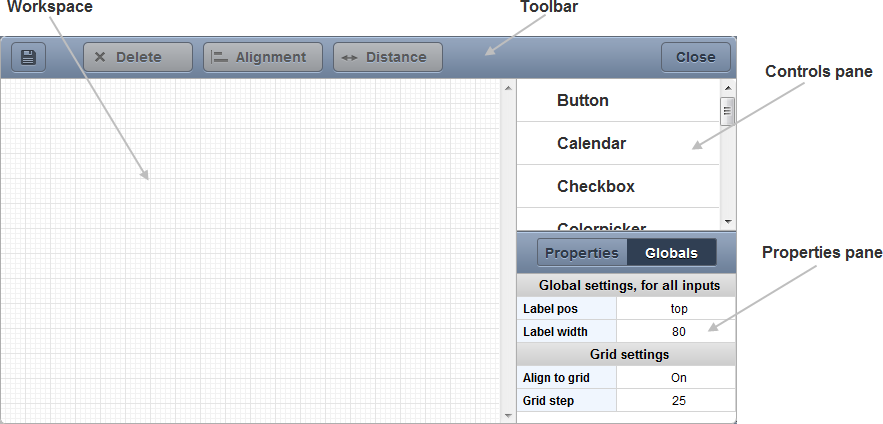Click controls pane scroll down arrow
This screenshot has height=424, width=883.
pyautogui.click(x=728, y=222)
